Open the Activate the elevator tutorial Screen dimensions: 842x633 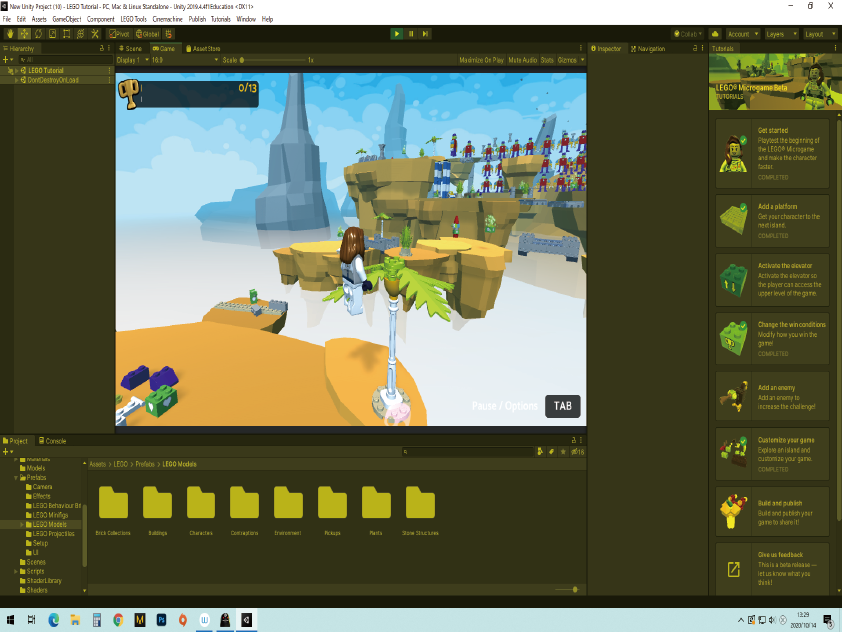772,279
